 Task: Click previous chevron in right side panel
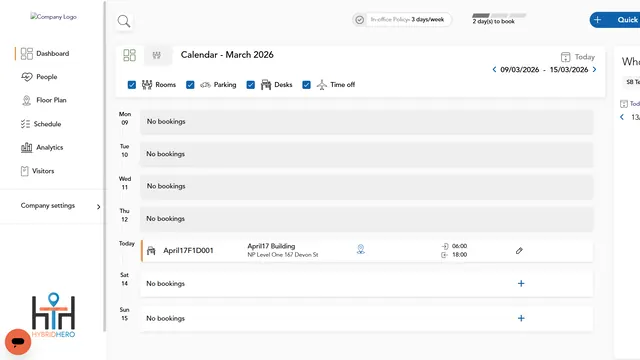[622, 117]
